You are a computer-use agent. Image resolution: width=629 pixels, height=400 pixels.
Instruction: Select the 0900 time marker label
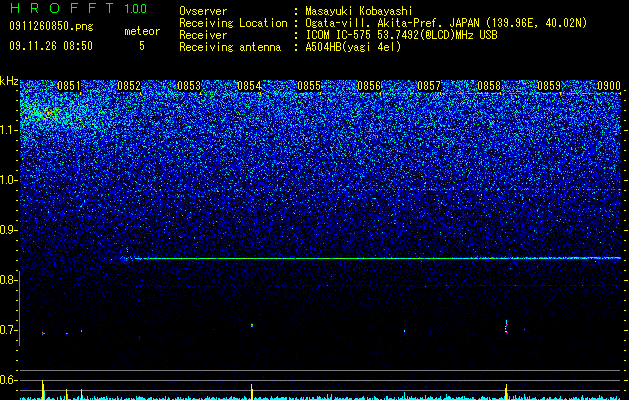pyautogui.click(x=609, y=86)
